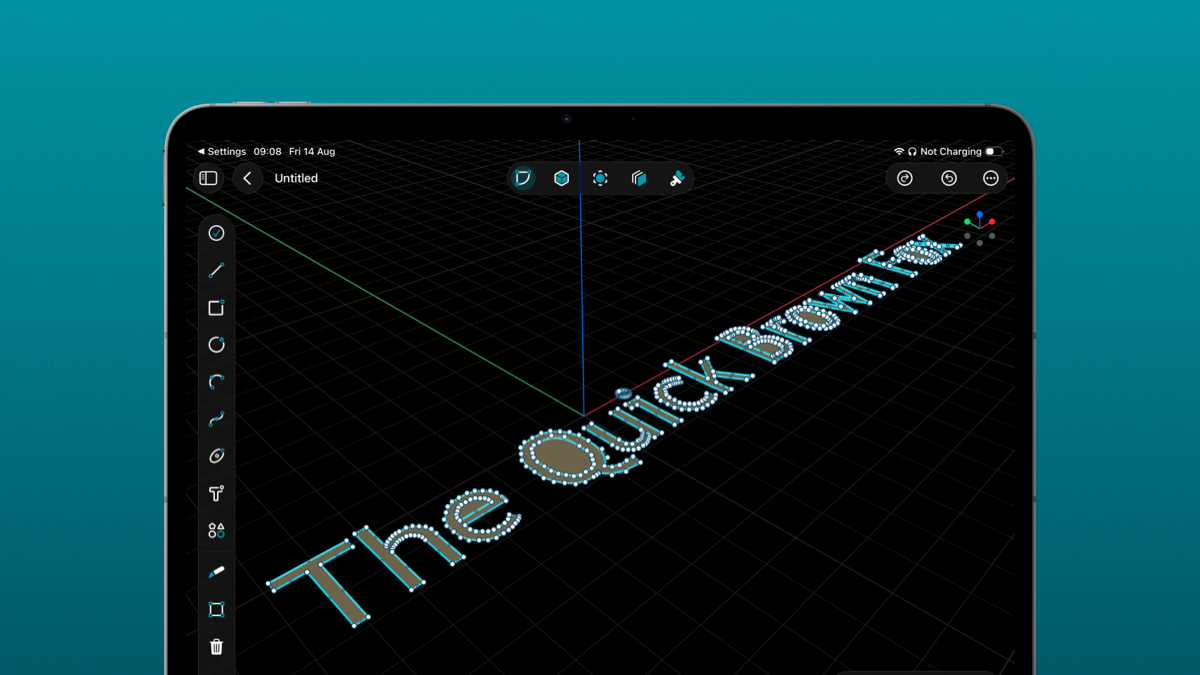The width and height of the screenshot is (1200, 675).
Task: Click the Wi-Fi status icon
Action: pyautogui.click(x=899, y=152)
